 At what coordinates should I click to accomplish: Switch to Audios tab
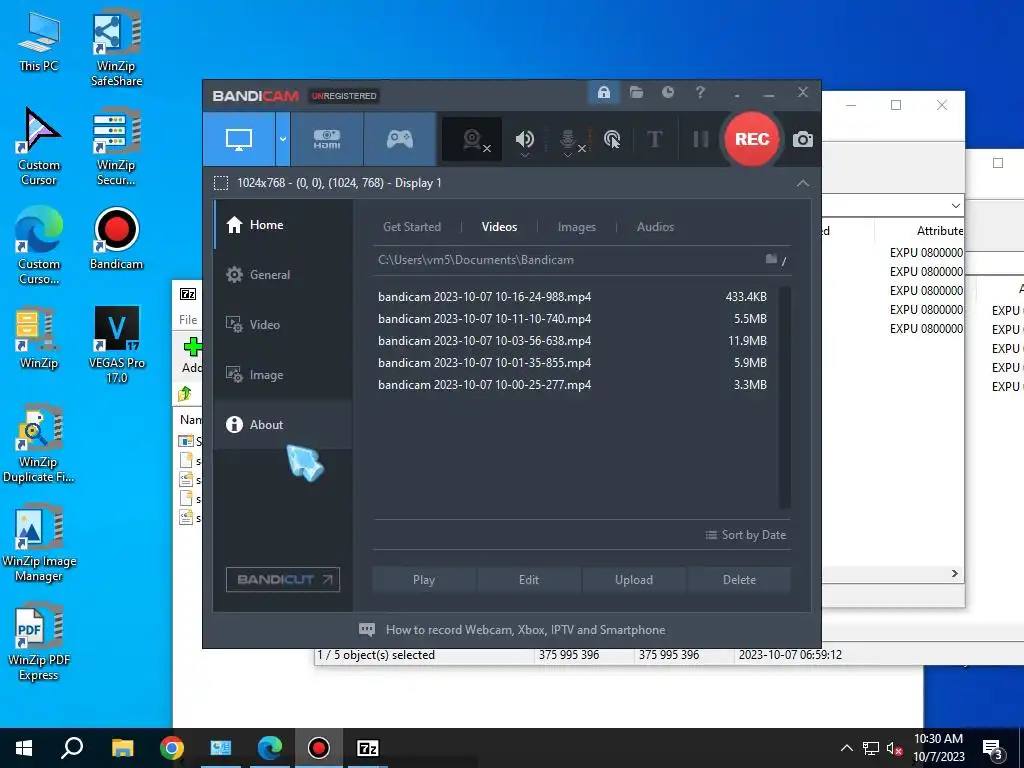[x=655, y=227]
